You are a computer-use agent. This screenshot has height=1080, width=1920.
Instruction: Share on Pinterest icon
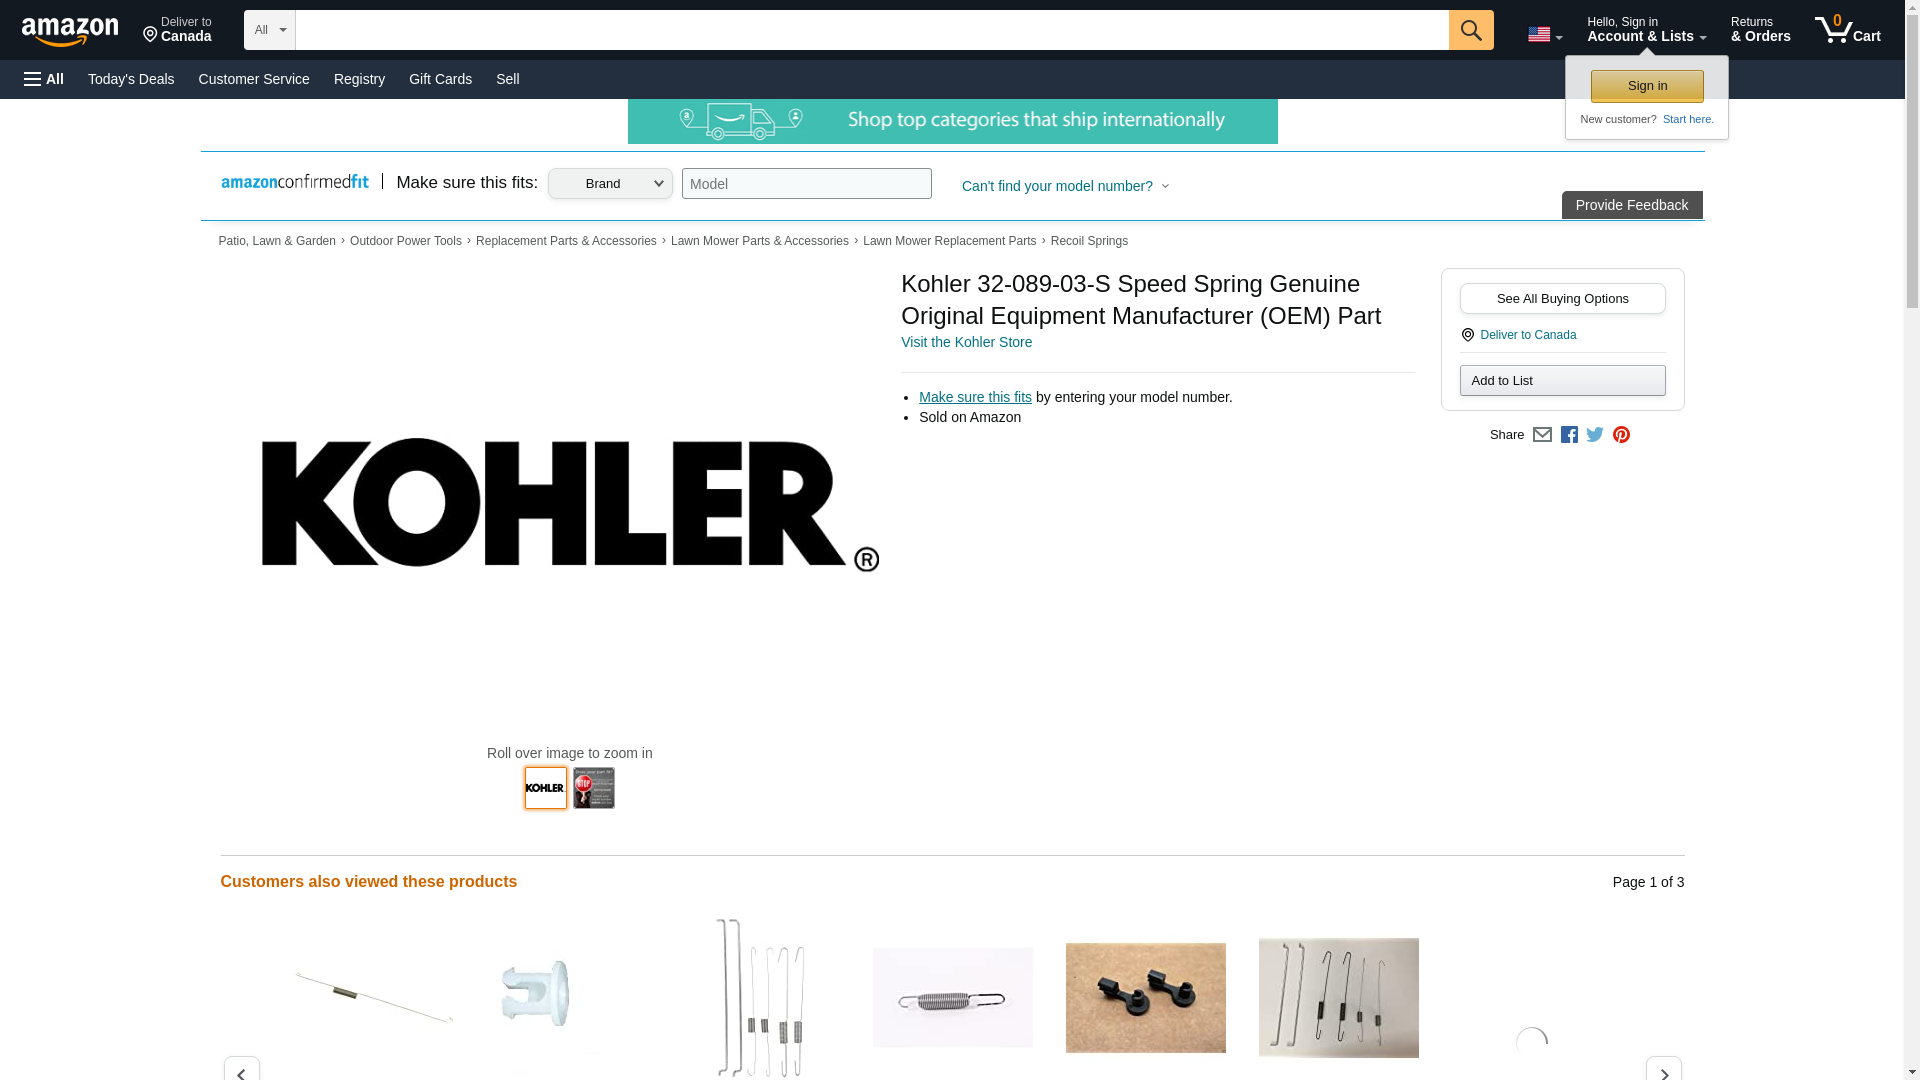click(x=1621, y=435)
